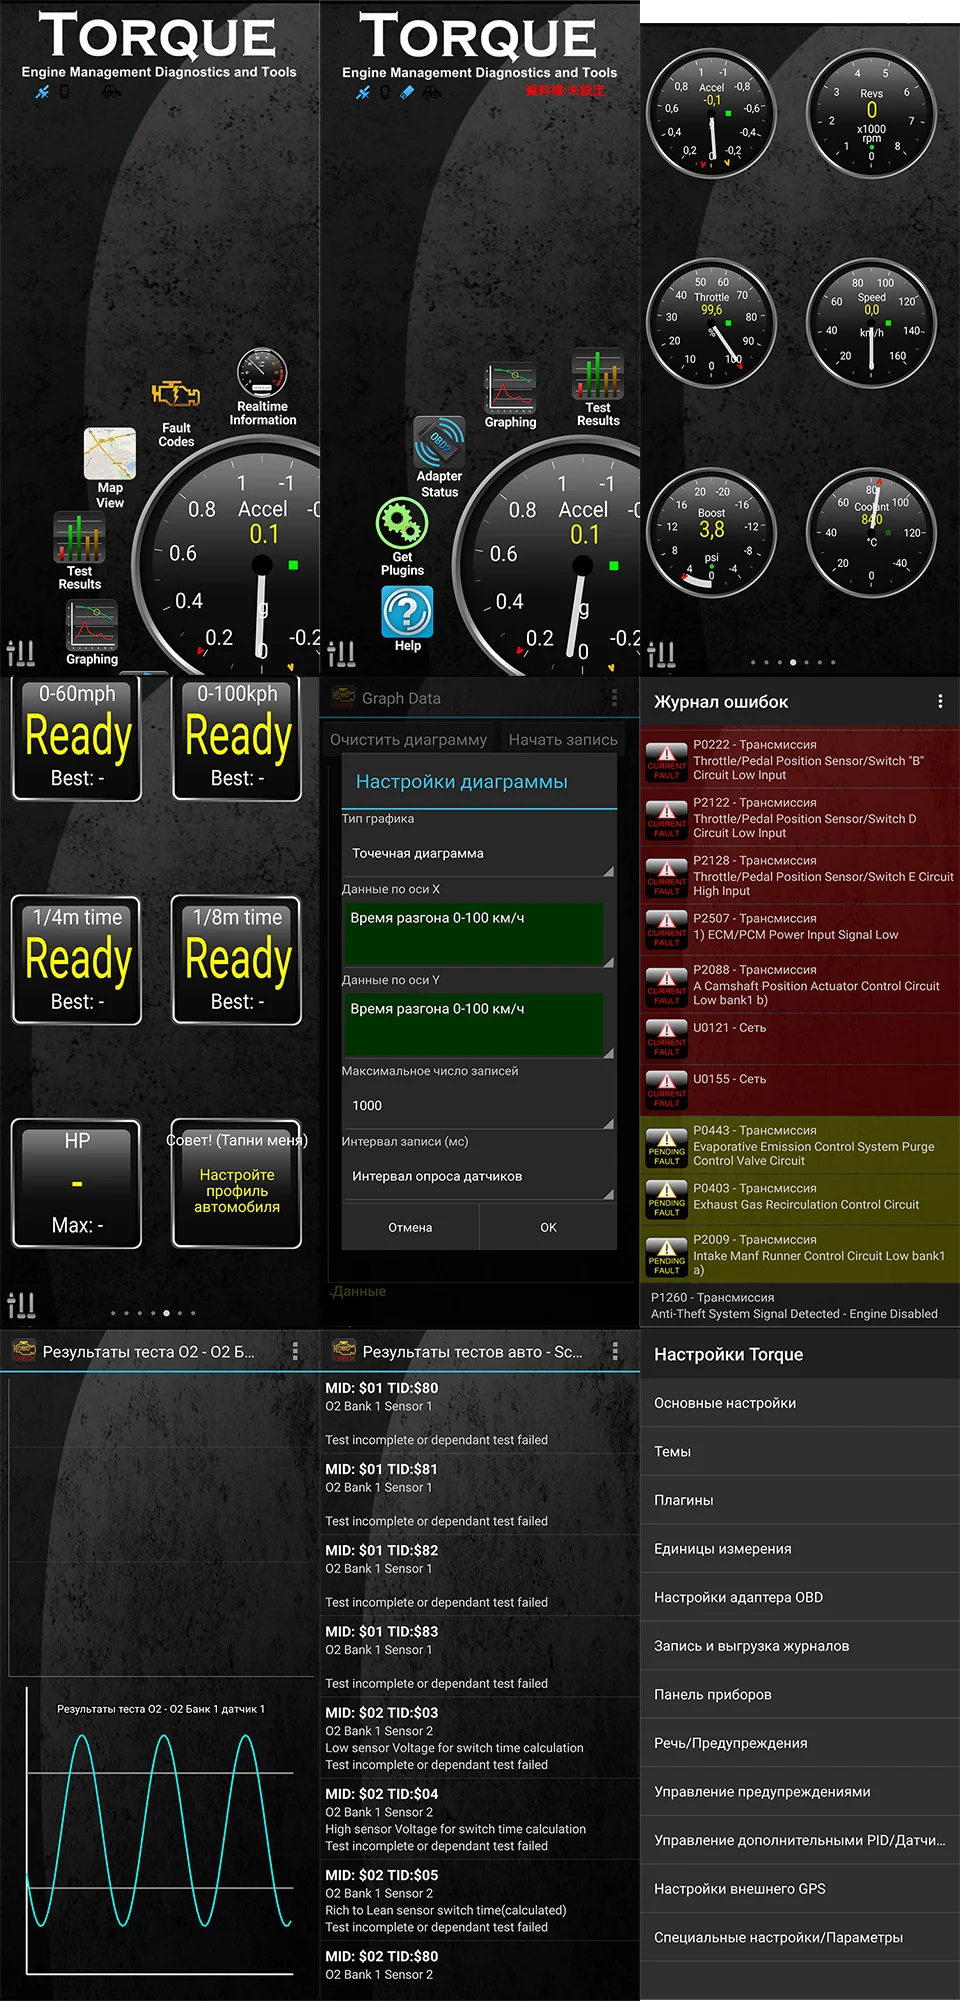The width and height of the screenshot is (960, 2001).
Task: Click the Отмена button in chart settings
Action: [410, 1227]
